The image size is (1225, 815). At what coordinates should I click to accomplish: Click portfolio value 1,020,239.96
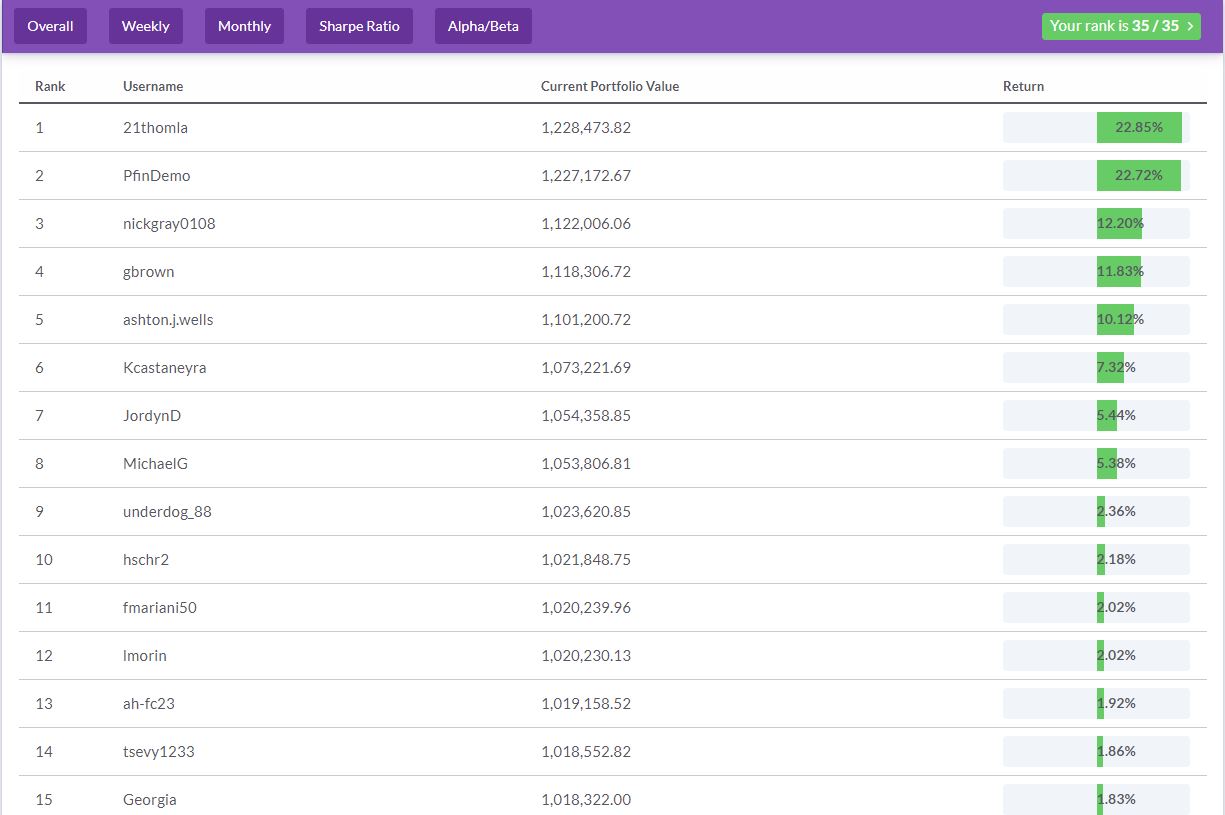tap(586, 608)
